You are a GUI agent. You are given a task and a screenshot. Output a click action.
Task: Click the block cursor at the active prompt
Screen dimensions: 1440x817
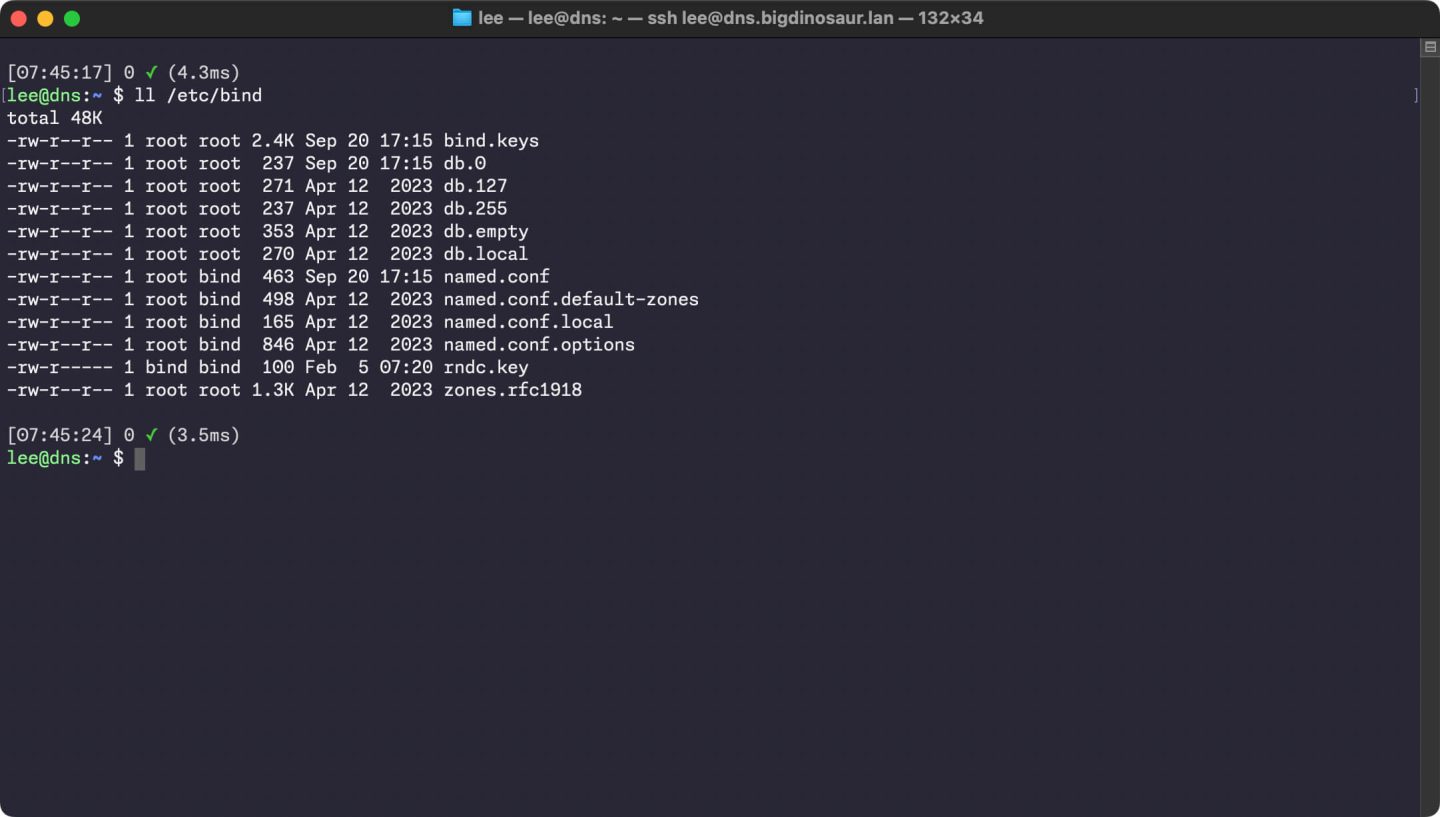140,458
